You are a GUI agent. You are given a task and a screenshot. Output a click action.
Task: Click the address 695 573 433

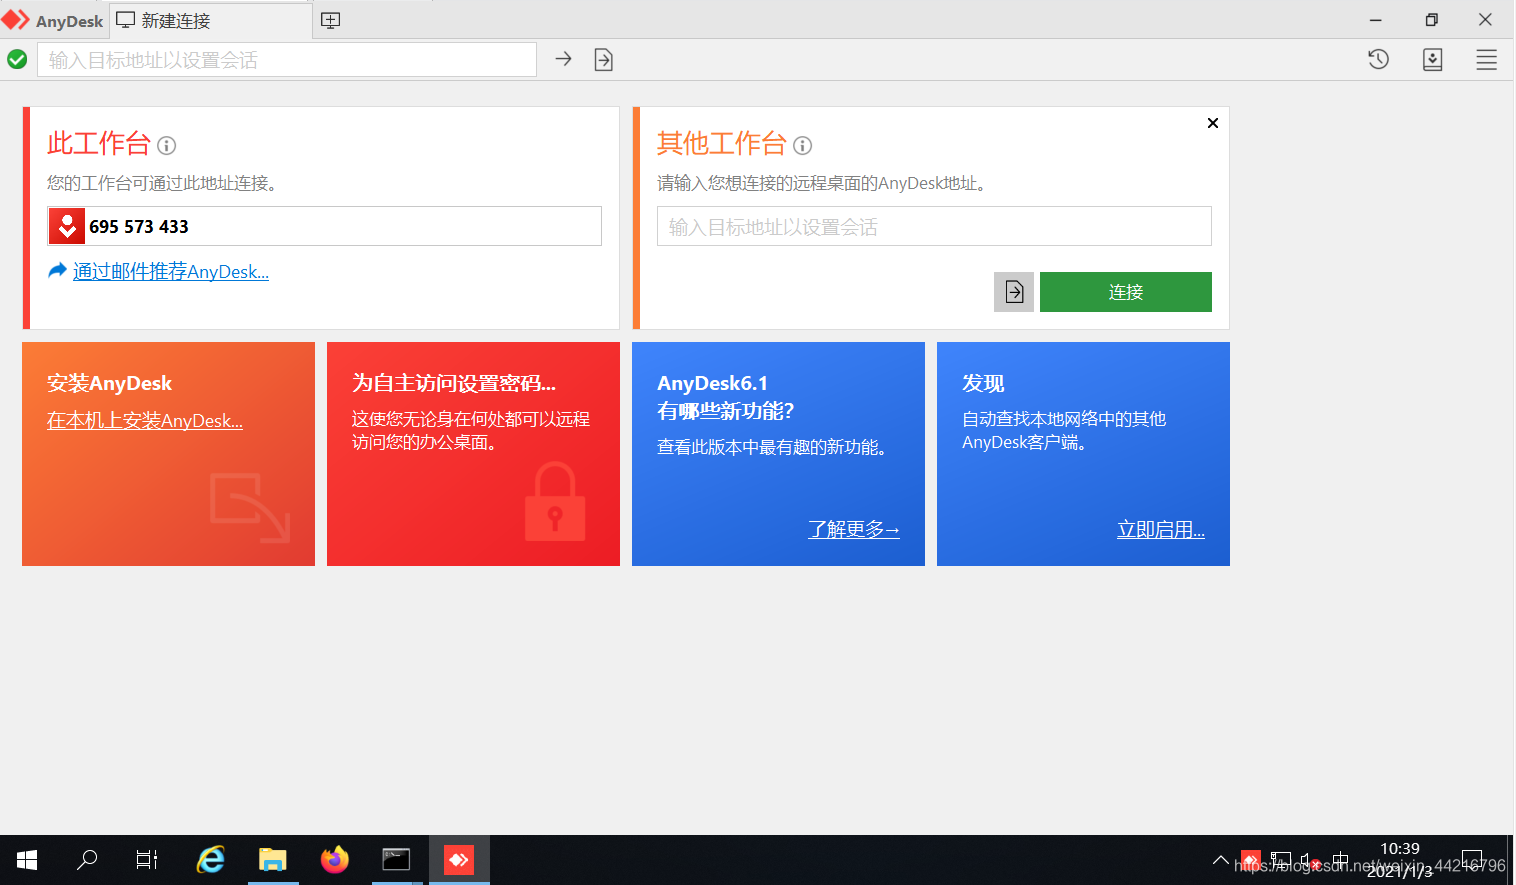[139, 227]
